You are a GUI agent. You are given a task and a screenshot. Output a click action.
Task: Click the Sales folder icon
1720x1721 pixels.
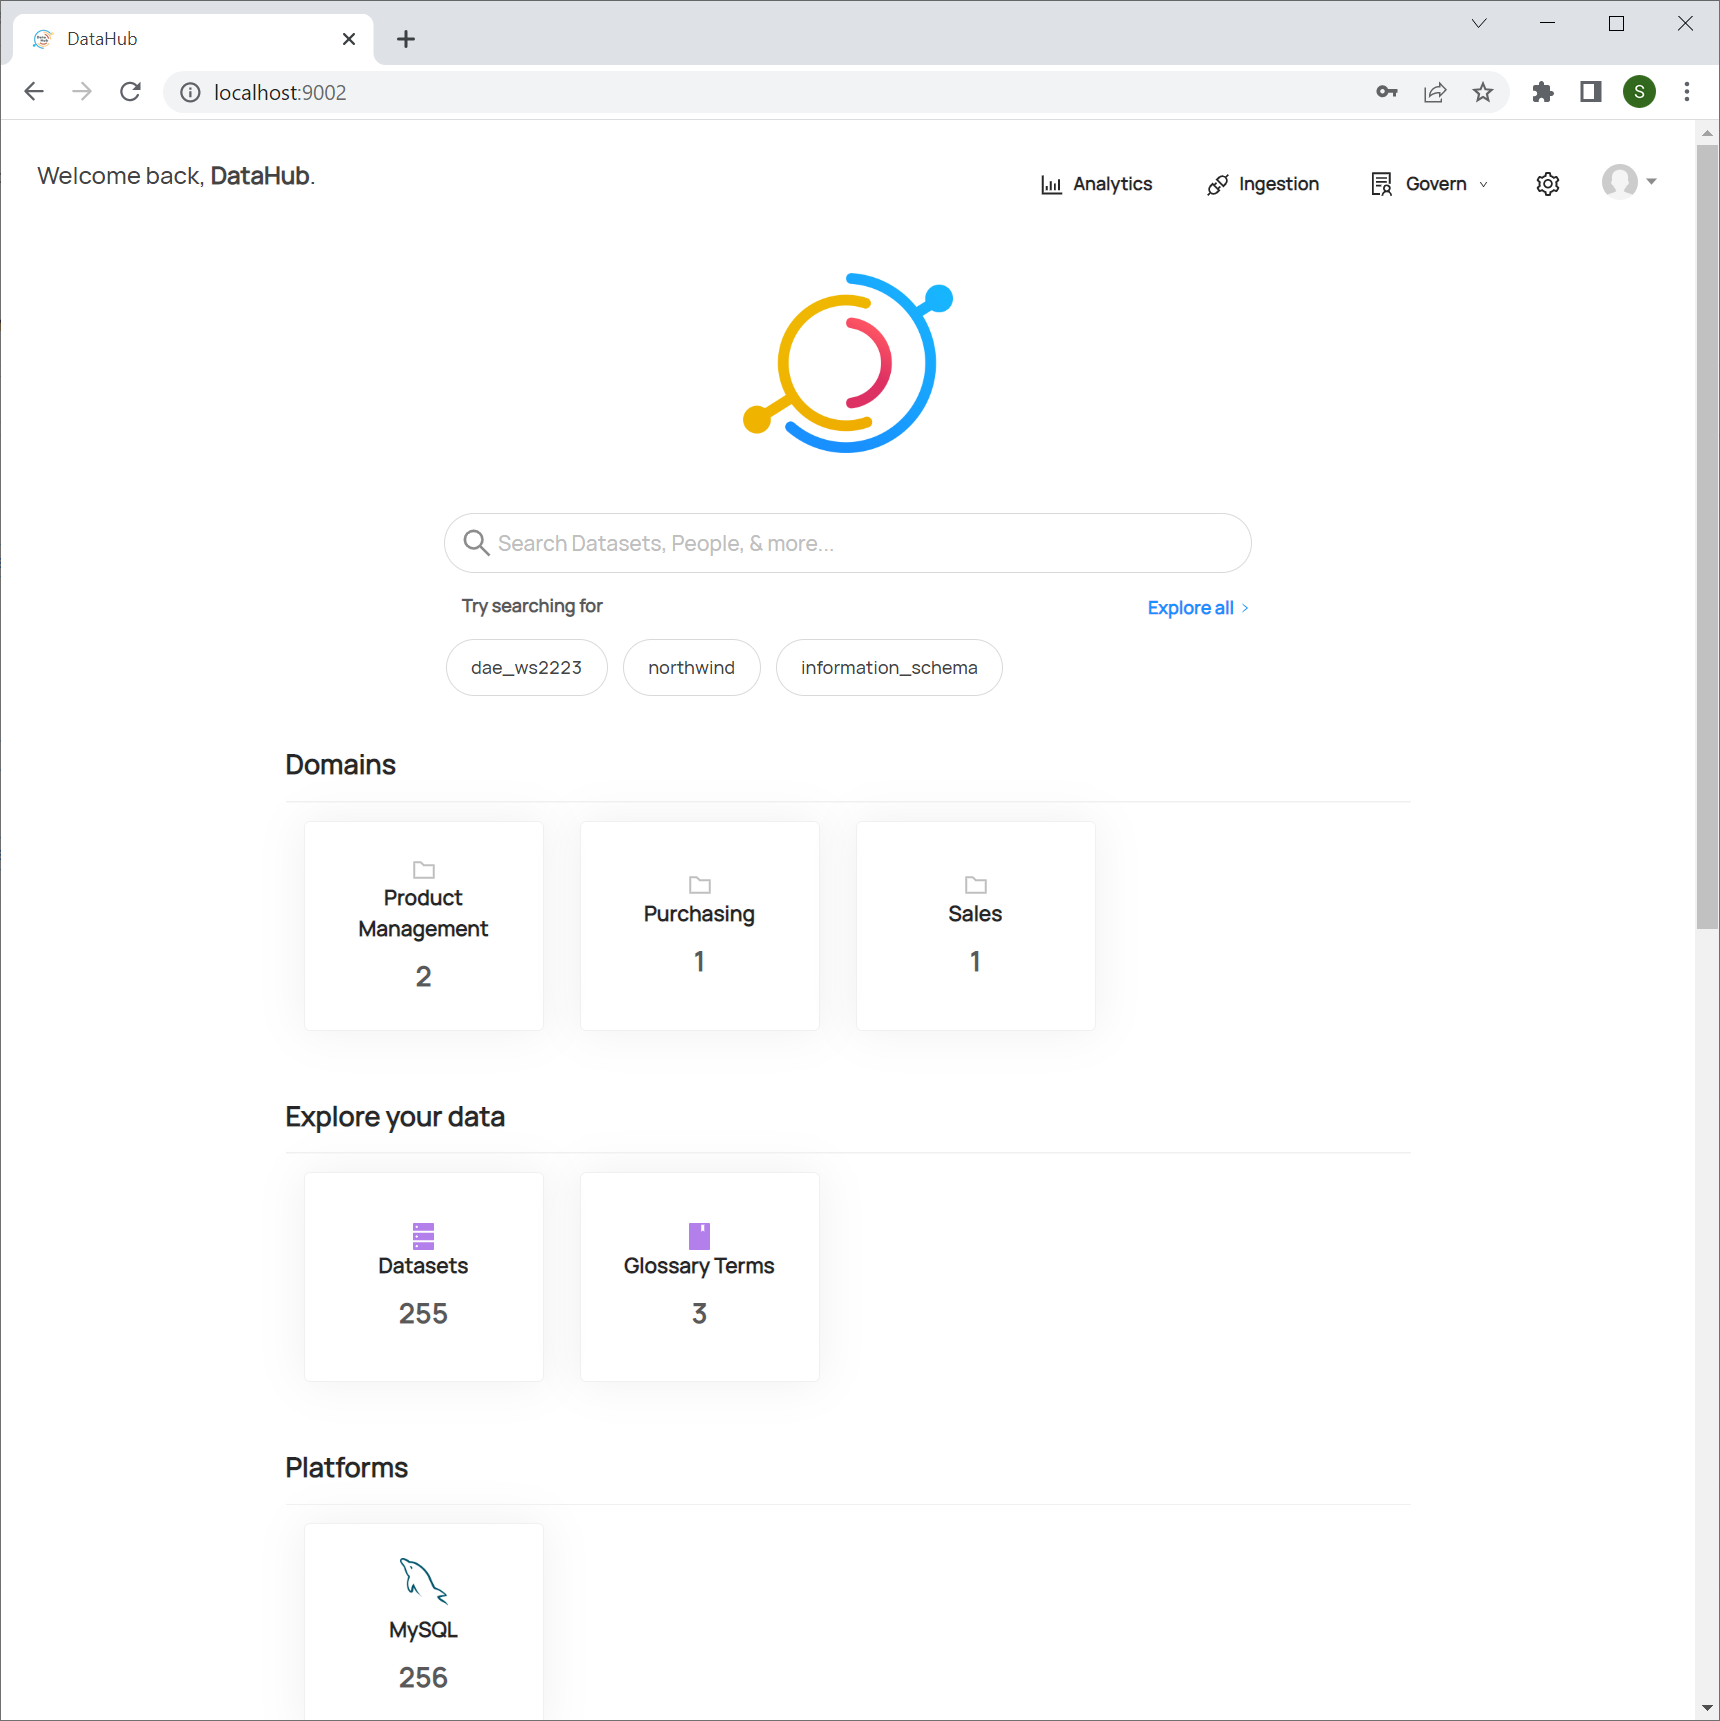click(976, 885)
